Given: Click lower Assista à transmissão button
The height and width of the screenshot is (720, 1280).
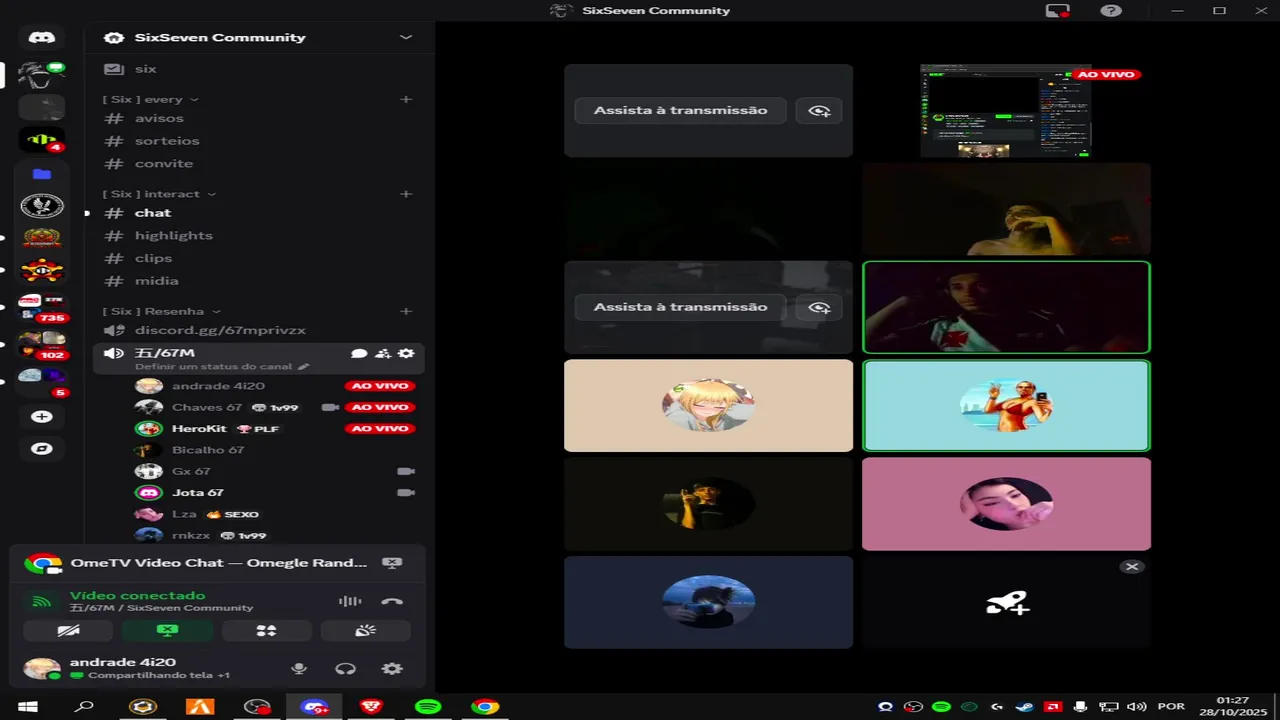Looking at the screenshot, I should pos(680,307).
